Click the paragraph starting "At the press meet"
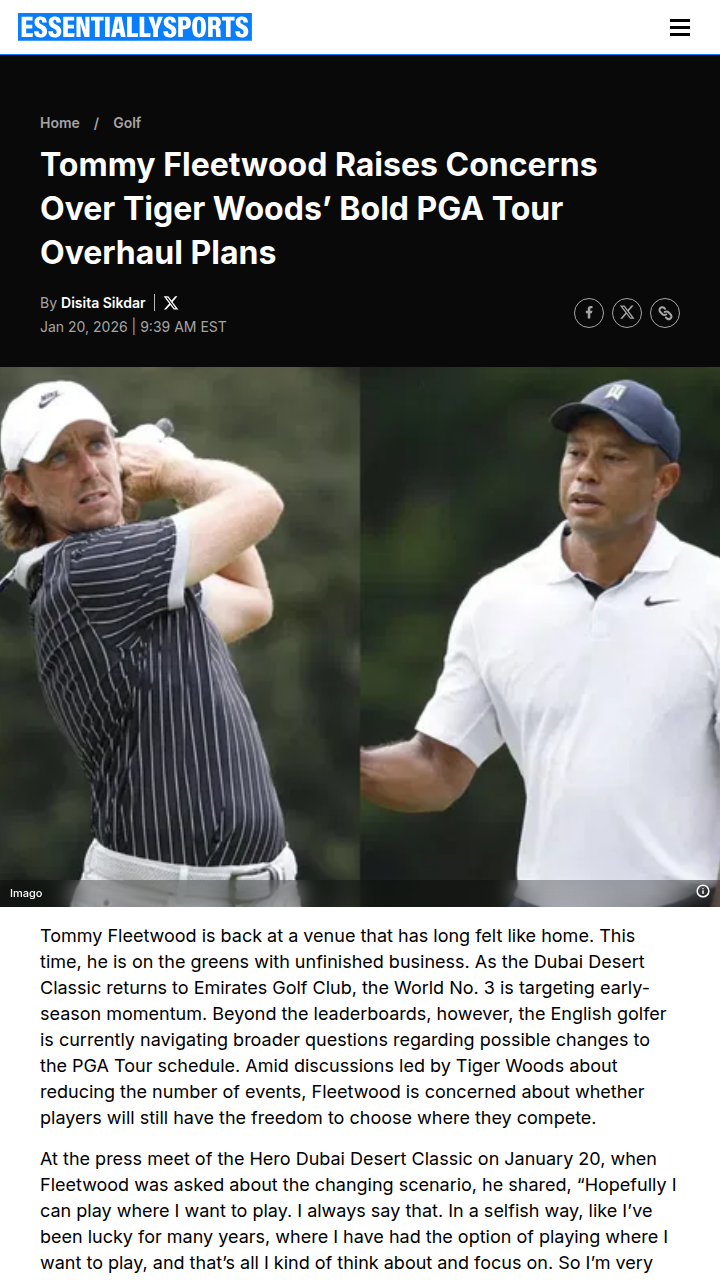This screenshot has height=1280, width=720. 359,1211
